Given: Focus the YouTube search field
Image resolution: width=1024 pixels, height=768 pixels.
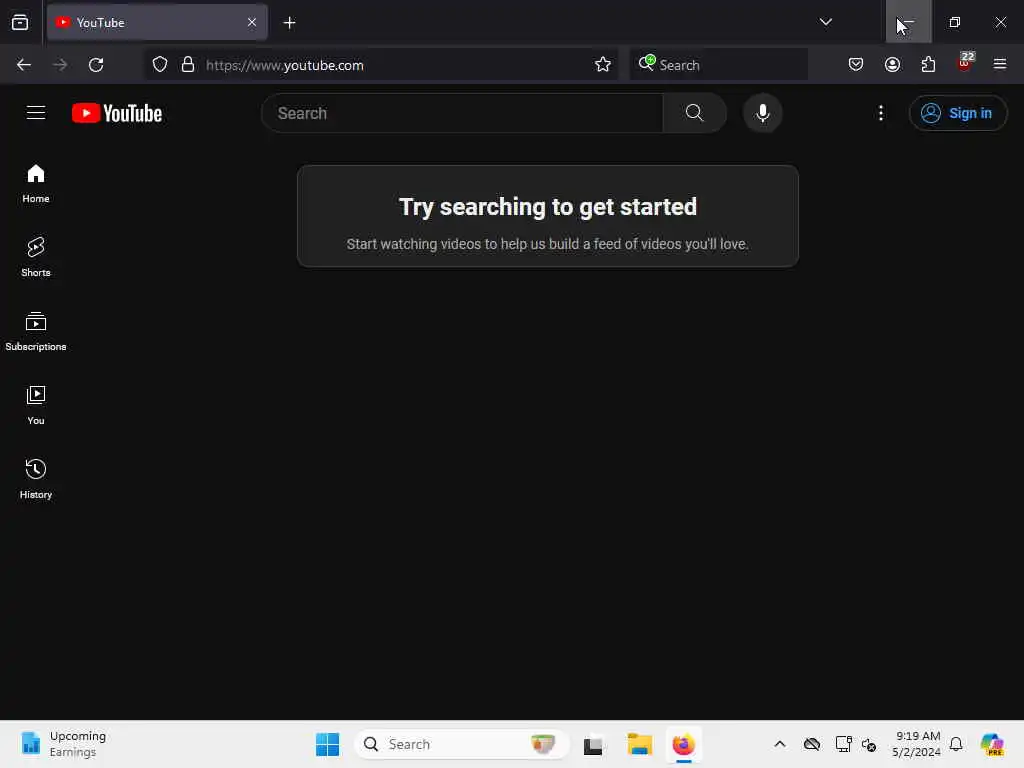Looking at the screenshot, I should click(x=462, y=113).
